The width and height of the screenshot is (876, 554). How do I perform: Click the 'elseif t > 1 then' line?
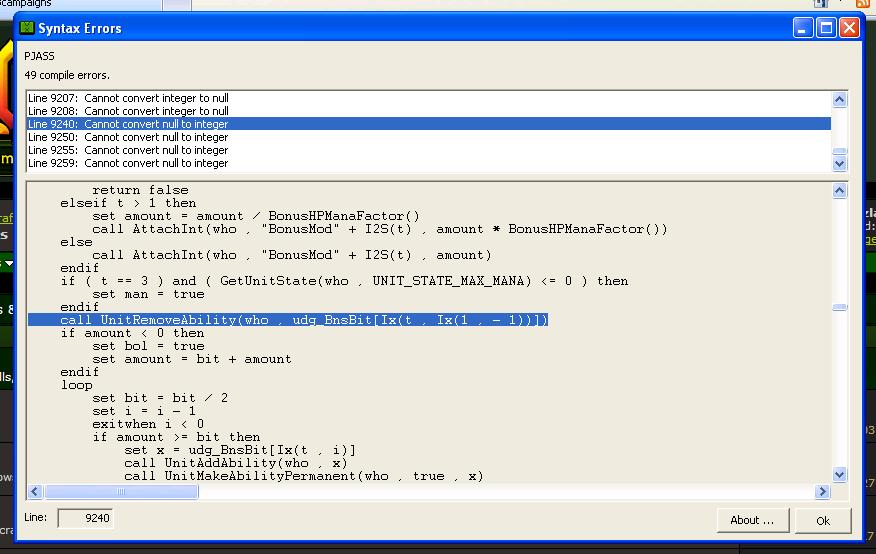[x=128, y=203]
